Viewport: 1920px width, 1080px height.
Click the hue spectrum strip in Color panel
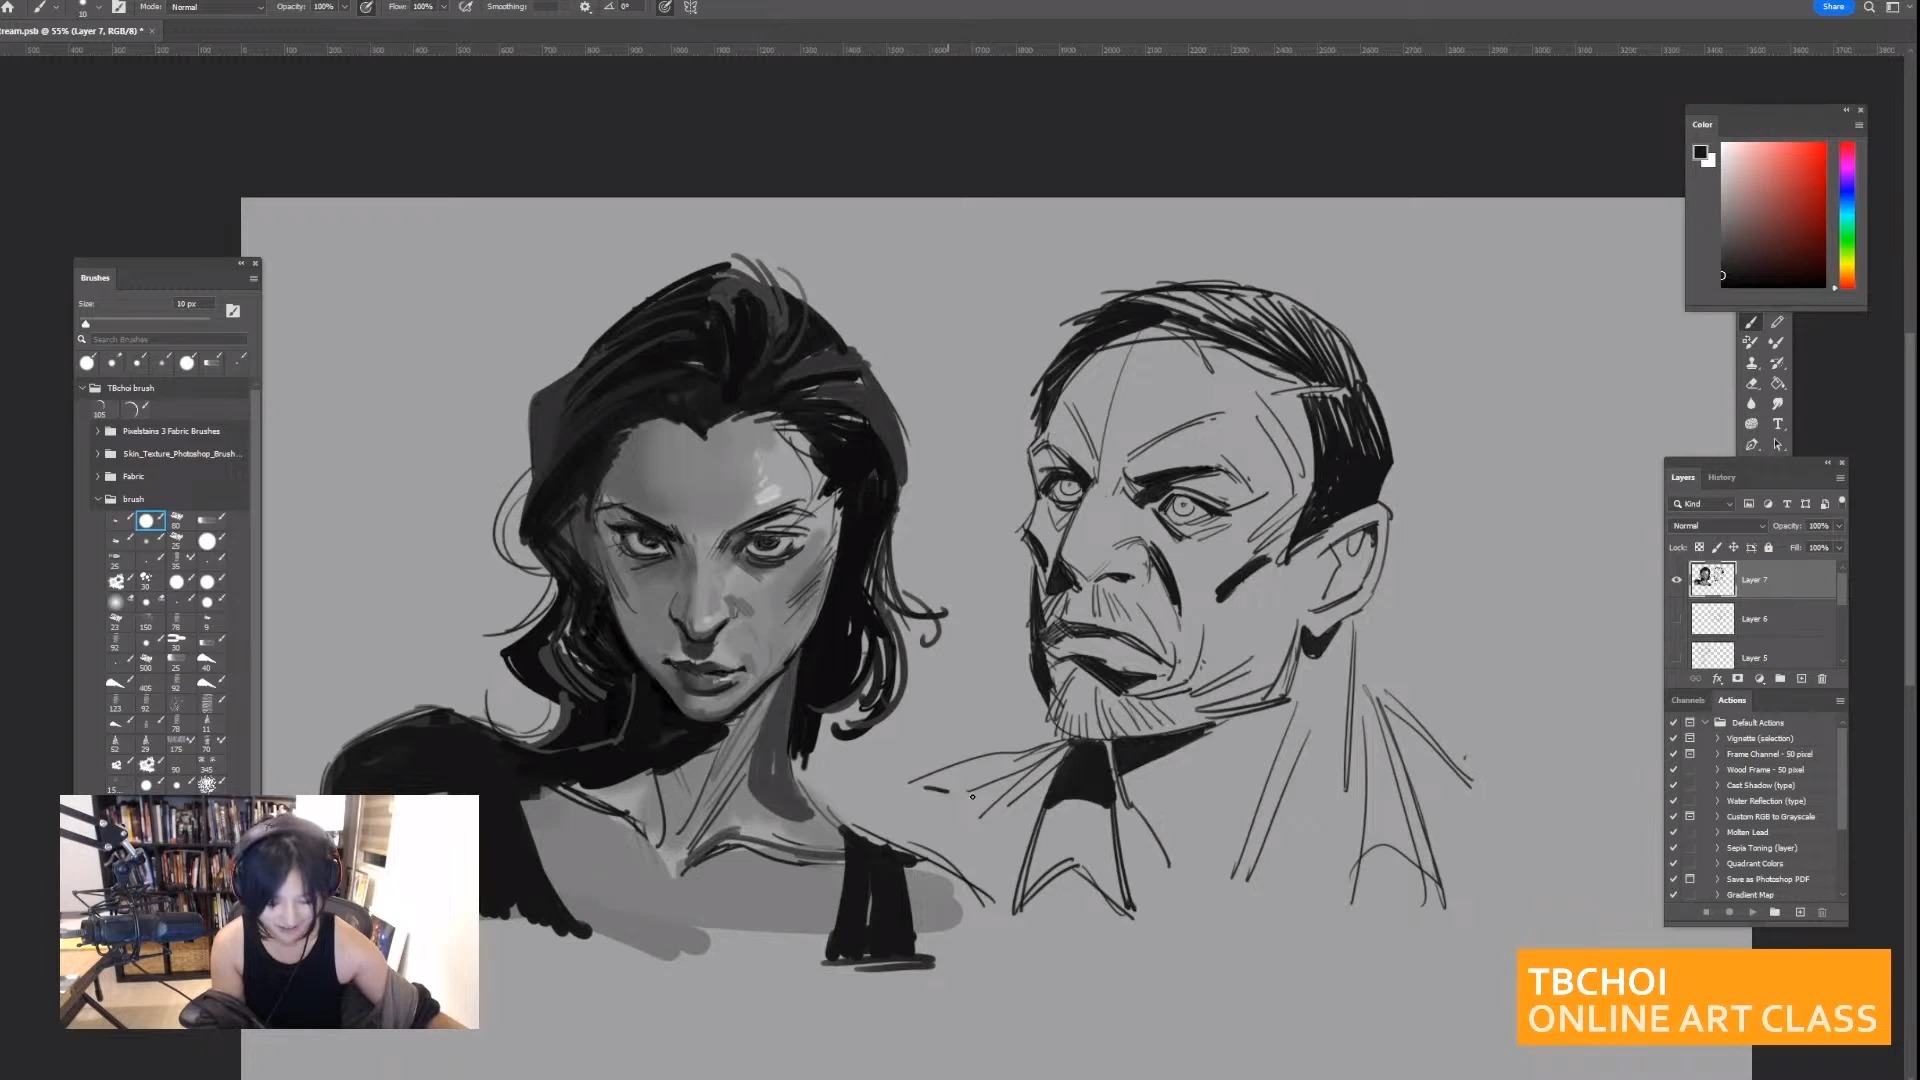1847,215
